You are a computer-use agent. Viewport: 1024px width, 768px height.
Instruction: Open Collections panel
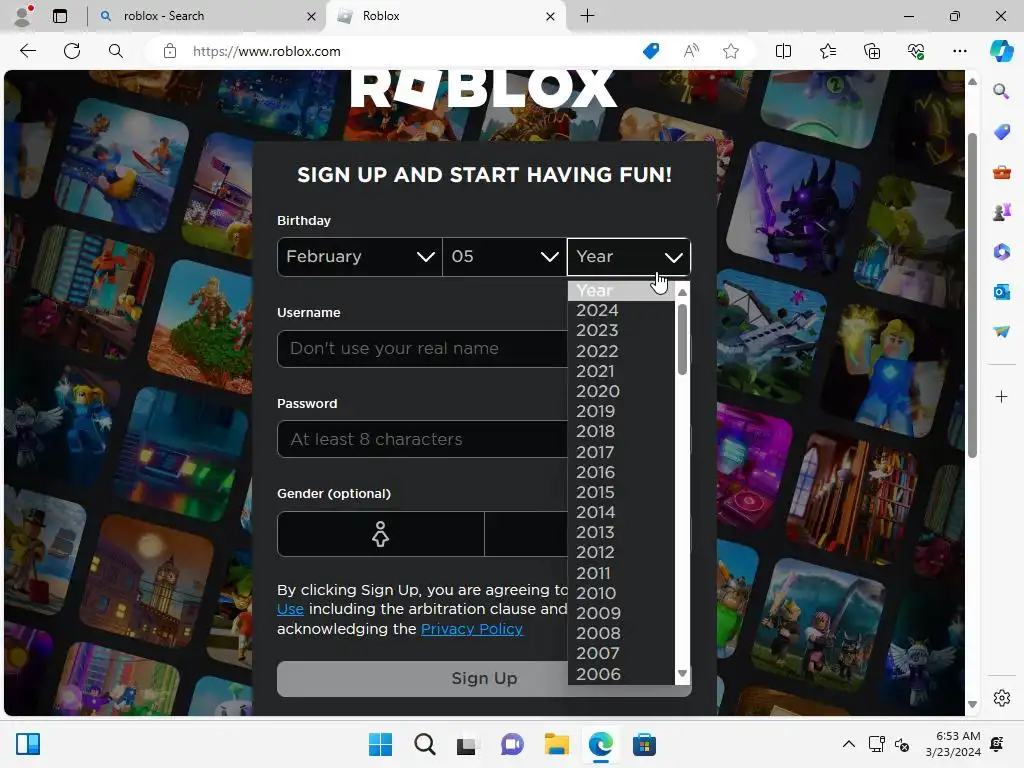point(872,51)
